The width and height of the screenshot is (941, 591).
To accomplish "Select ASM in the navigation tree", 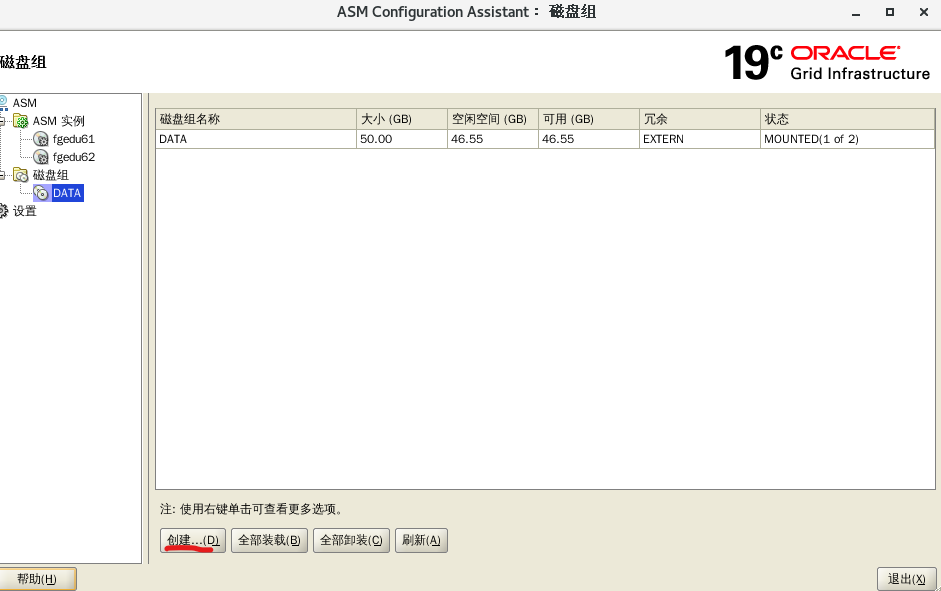I will pos(25,103).
